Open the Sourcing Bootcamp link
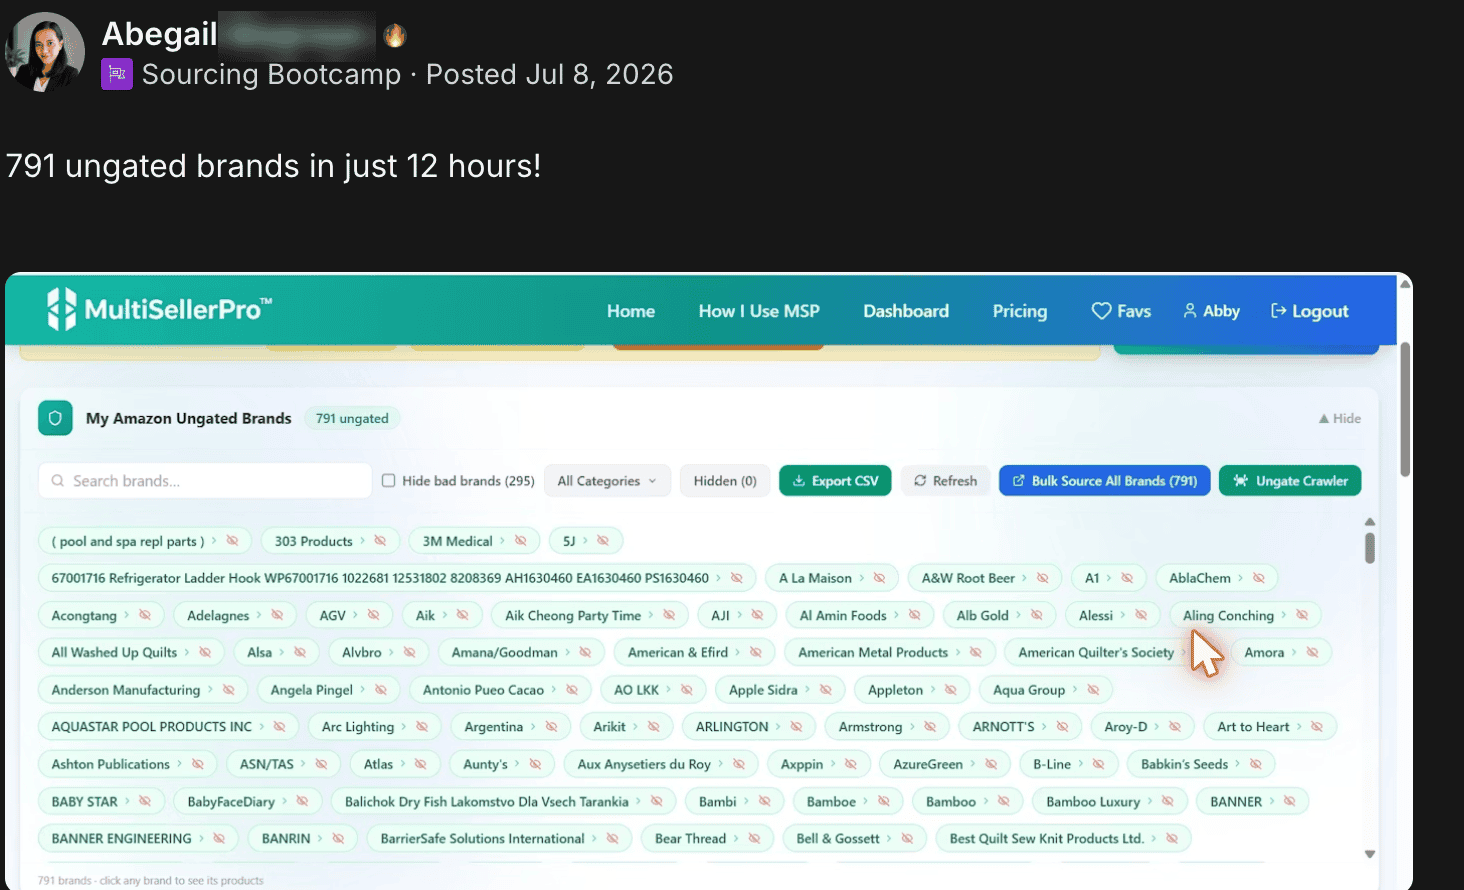This screenshot has height=890, width=1464. coord(271,74)
